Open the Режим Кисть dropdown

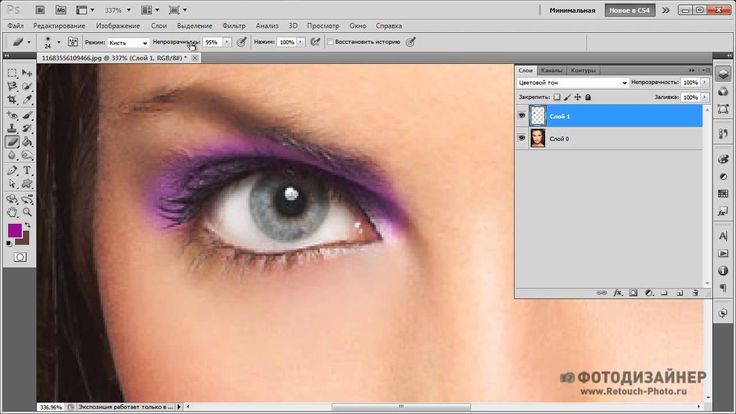tap(128, 42)
